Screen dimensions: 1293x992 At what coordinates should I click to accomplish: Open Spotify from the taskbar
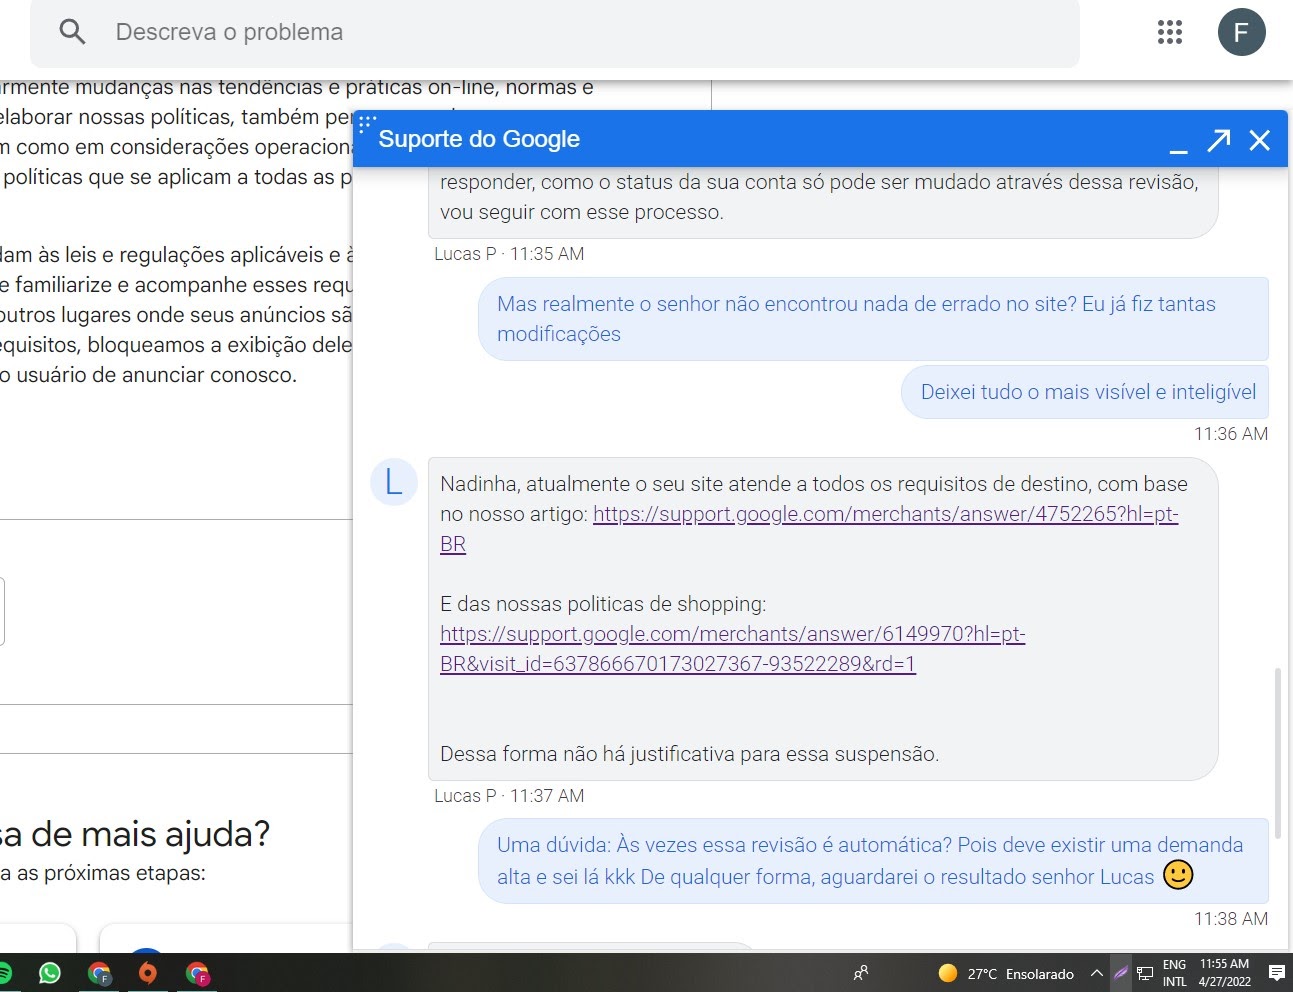pos(4,973)
